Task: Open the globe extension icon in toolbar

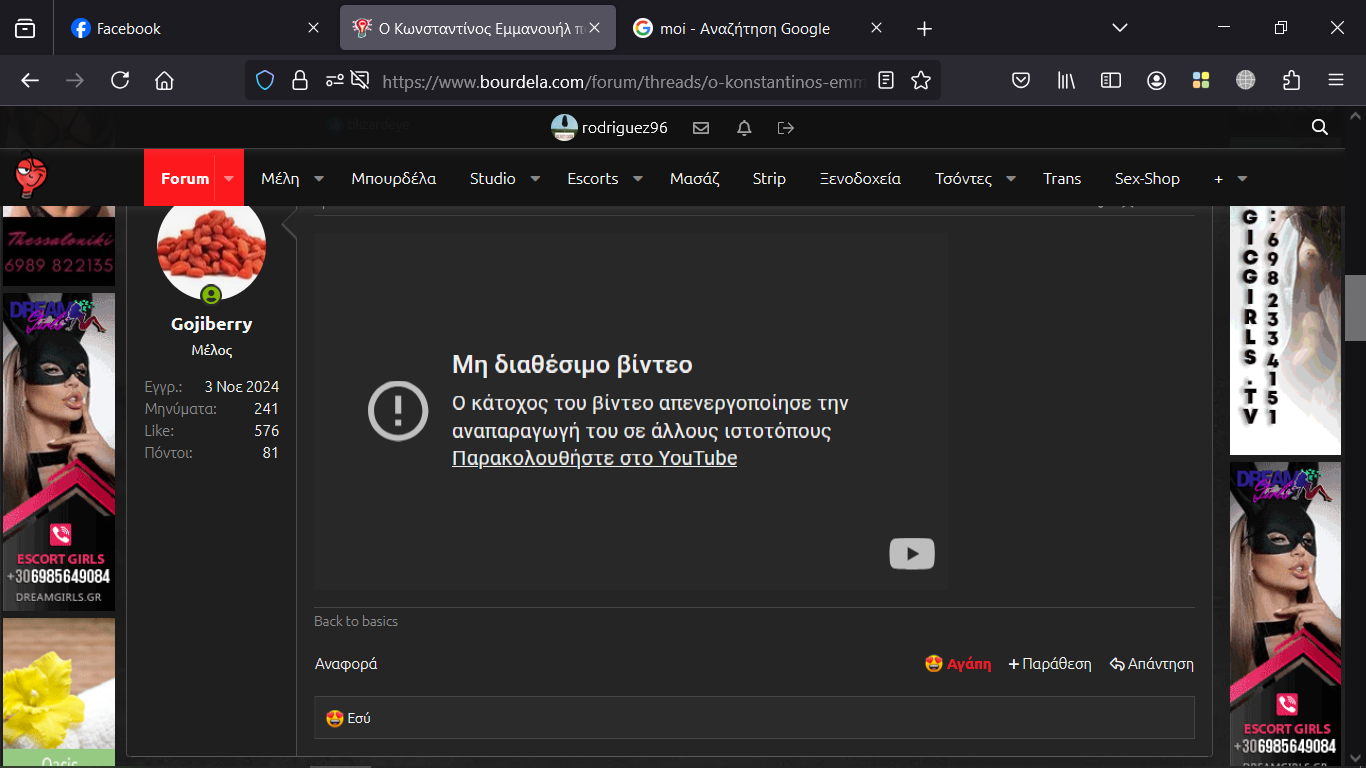Action: pos(1246,81)
